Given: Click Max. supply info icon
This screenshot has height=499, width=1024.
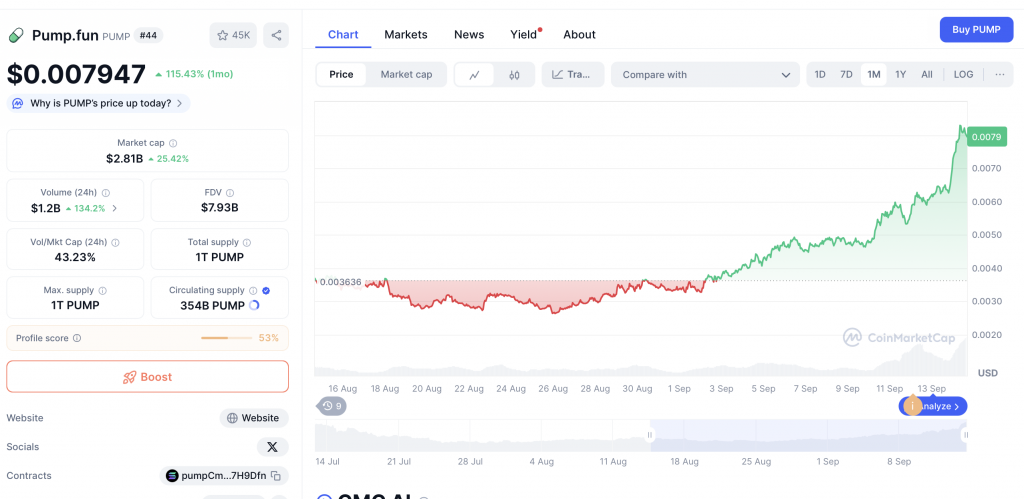Looking at the screenshot, I should click(x=103, y=291).
